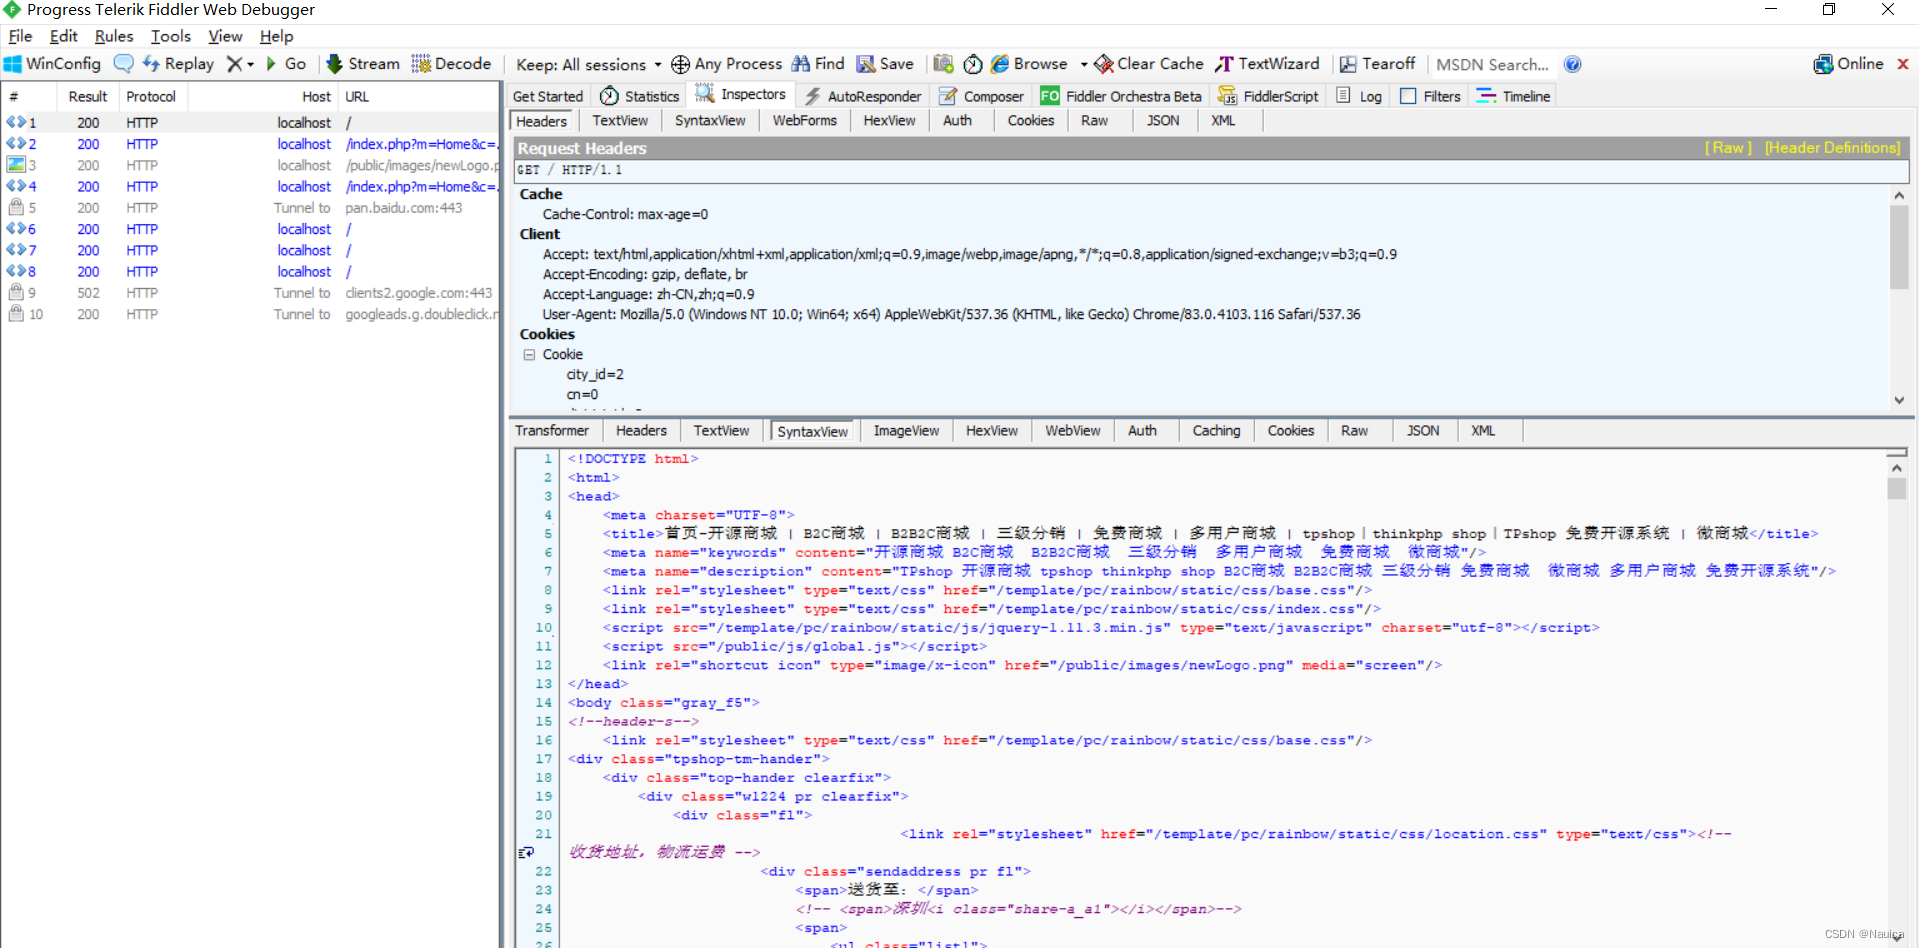Open the response Transformer tab
Screen dimensions: 1919x948
click(552, 431)
